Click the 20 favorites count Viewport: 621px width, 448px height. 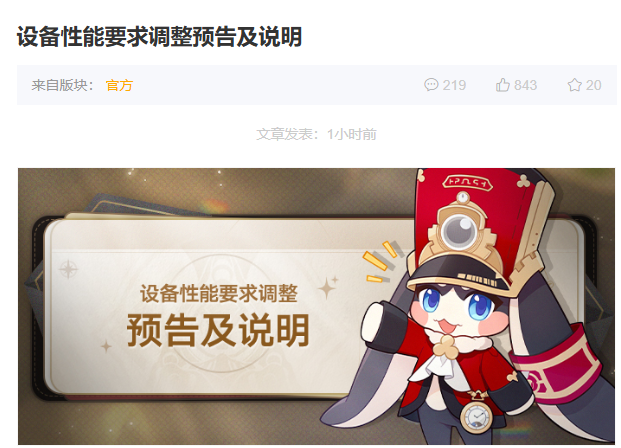[x=594, y=85]
